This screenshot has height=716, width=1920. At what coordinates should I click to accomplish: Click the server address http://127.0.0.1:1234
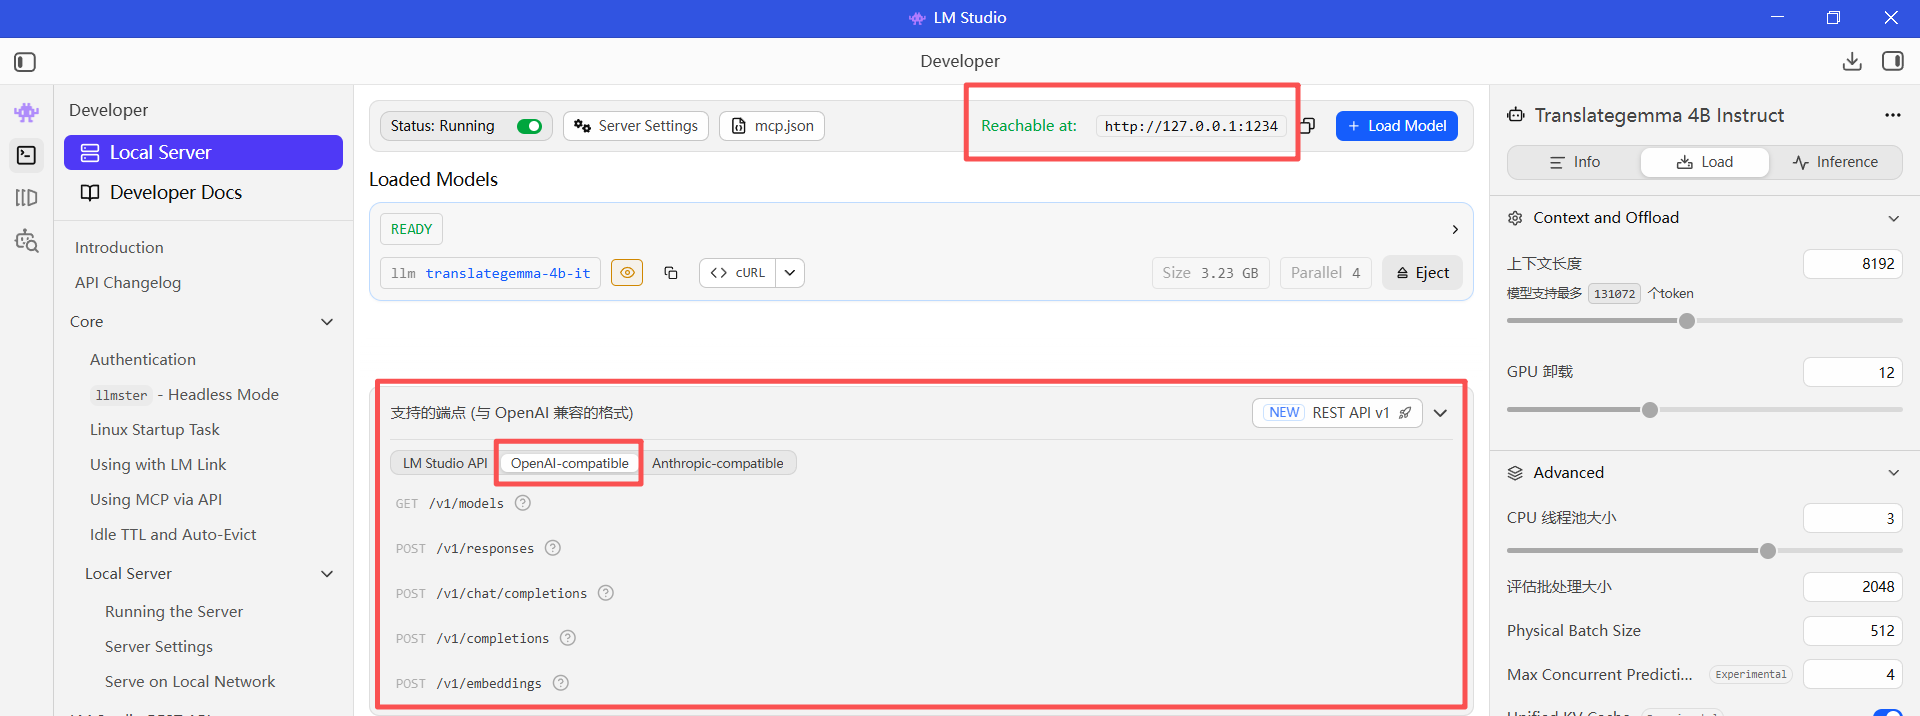[x=1191, y=126]
